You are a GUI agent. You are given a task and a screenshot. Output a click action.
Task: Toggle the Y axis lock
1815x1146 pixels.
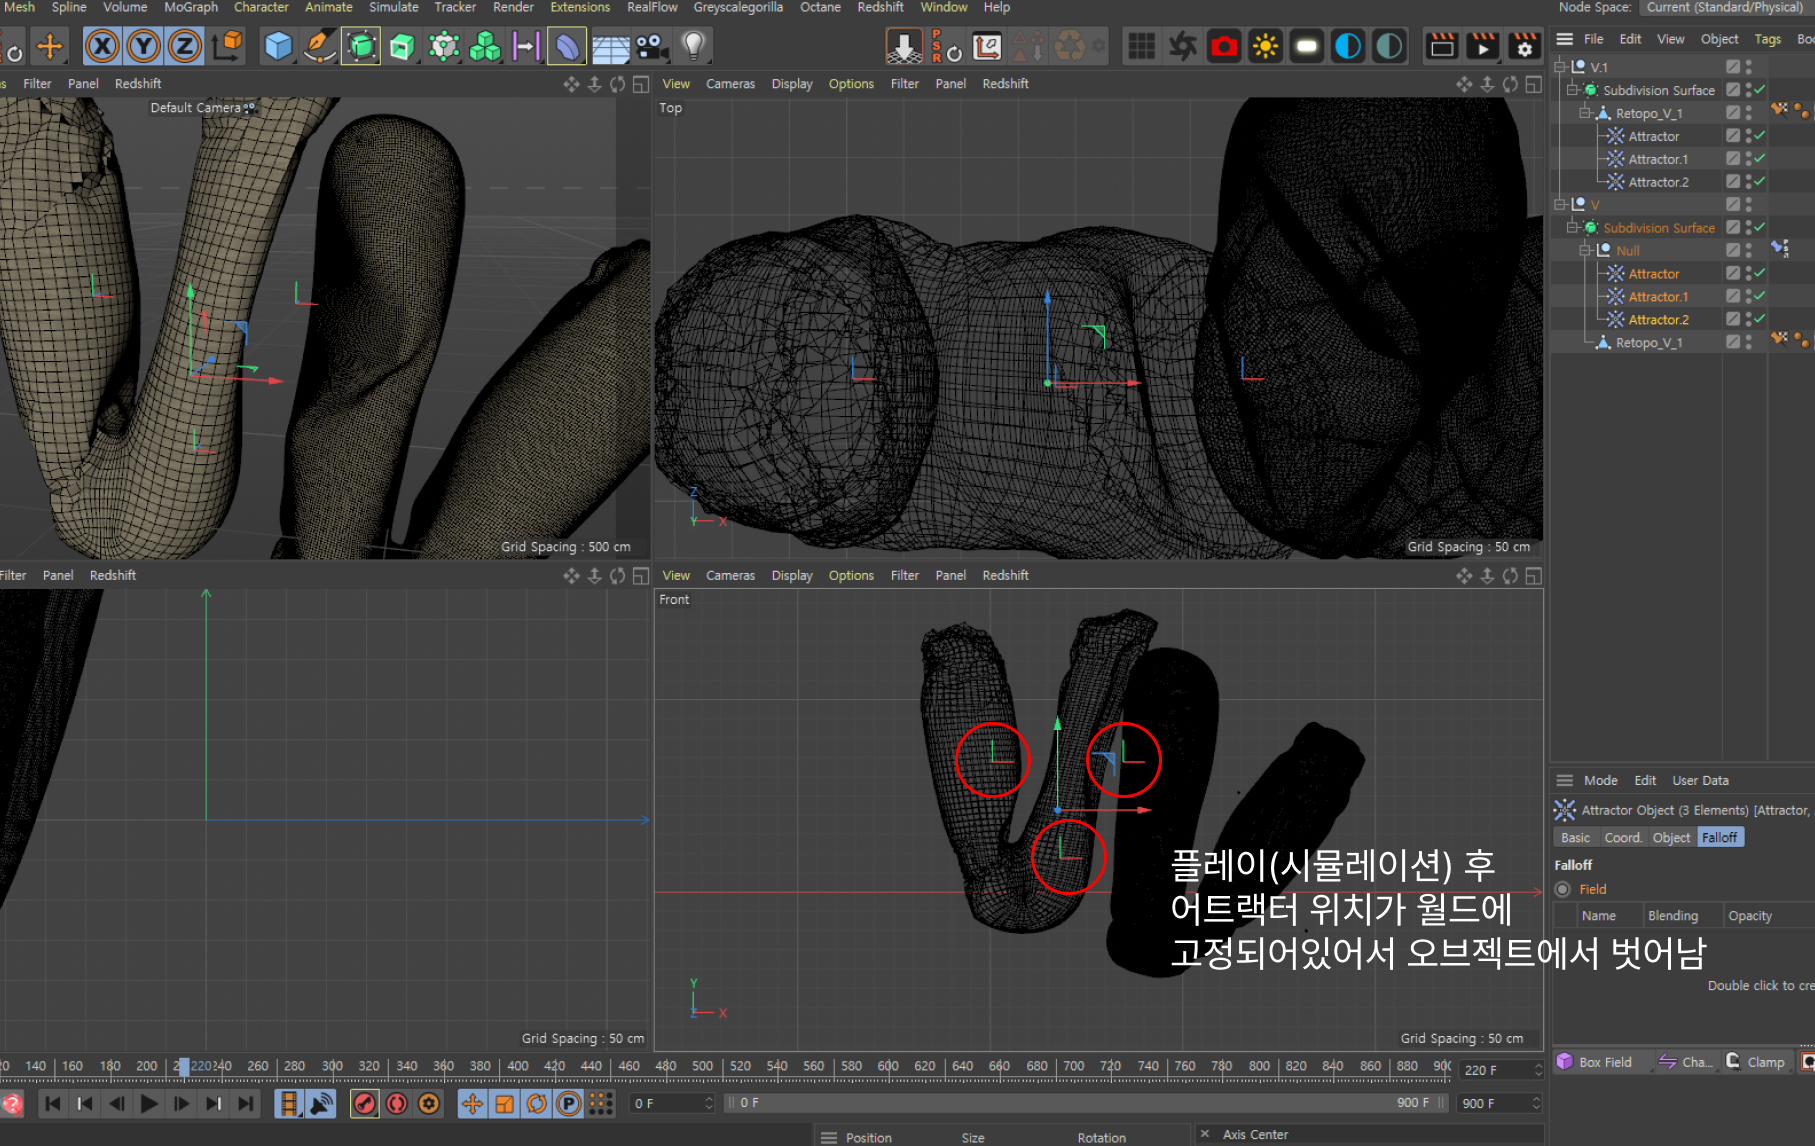[144, 46]
